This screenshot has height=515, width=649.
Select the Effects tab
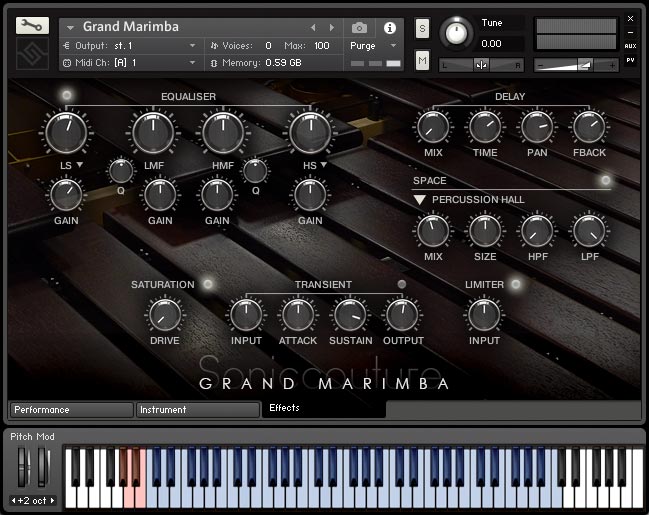coord(324,409)
